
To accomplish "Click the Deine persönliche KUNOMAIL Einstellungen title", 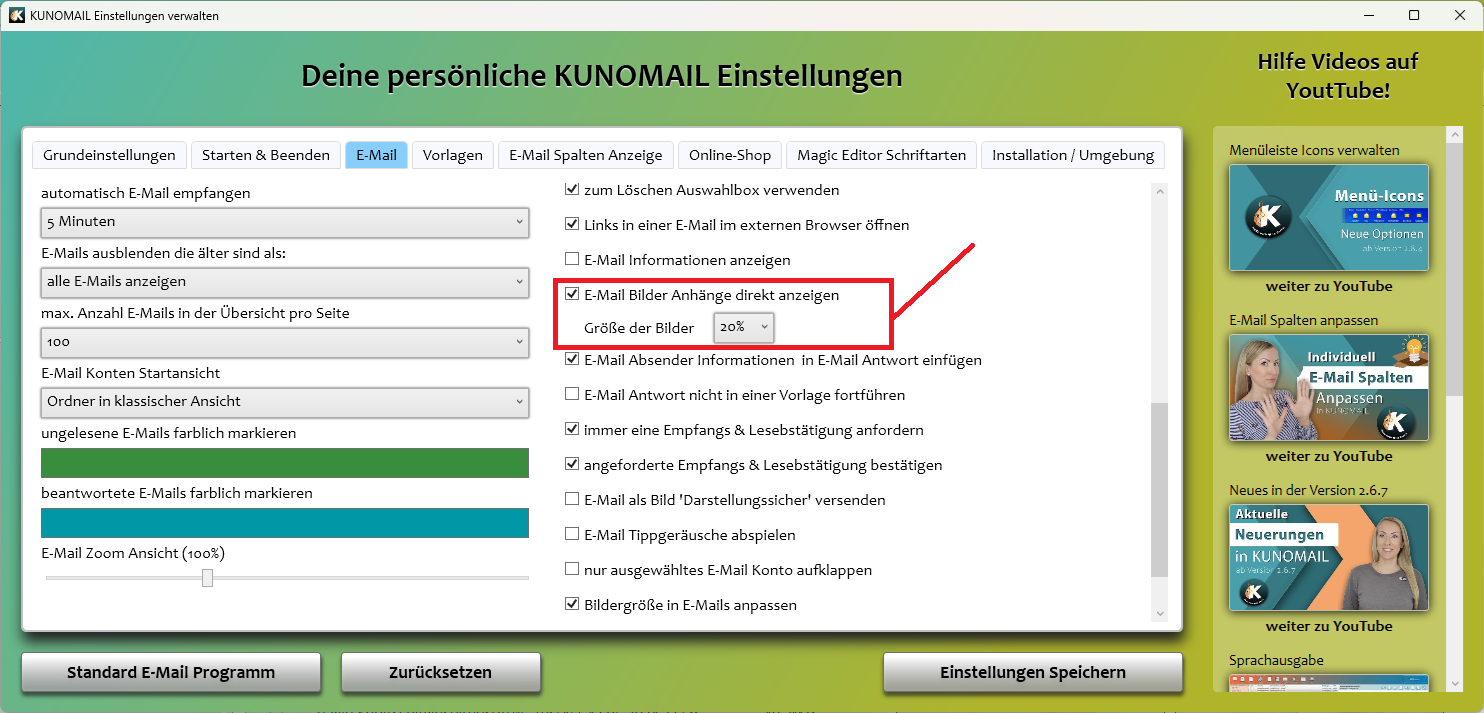I will coord(602,76).
